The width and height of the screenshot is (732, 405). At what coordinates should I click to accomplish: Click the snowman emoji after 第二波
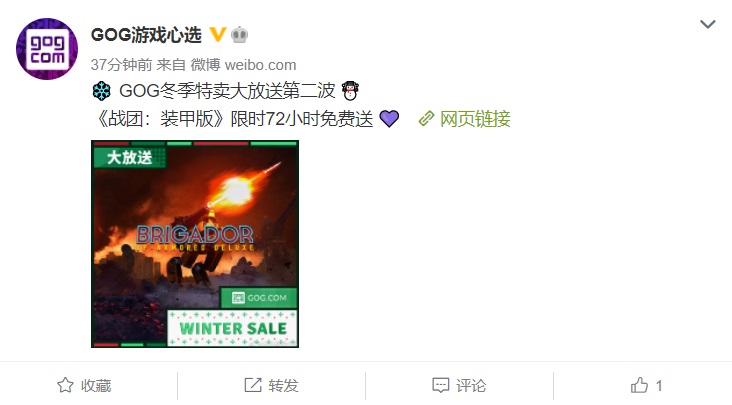point(350,91)
